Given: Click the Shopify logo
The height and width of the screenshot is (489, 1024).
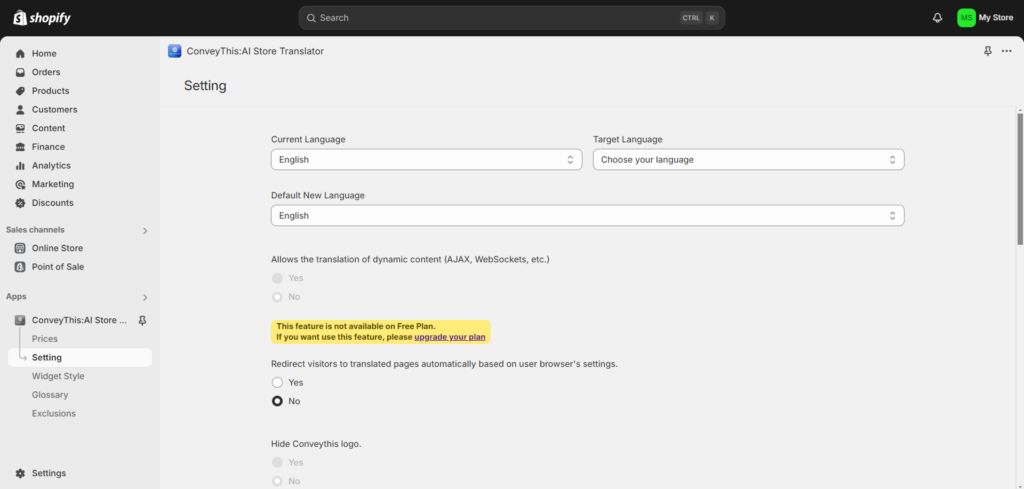Looking at the screenshot, I should point(42,18).
